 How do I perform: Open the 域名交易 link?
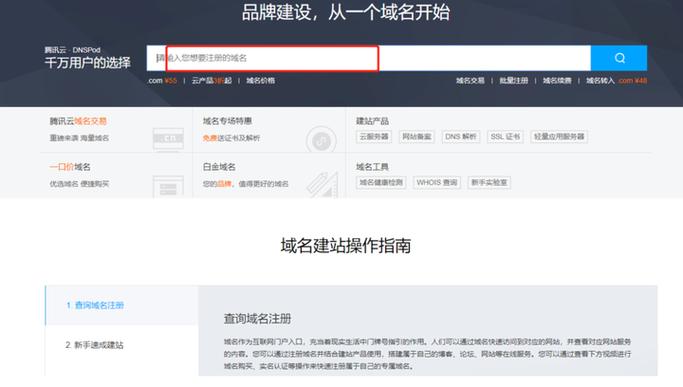tap(470, 81)
